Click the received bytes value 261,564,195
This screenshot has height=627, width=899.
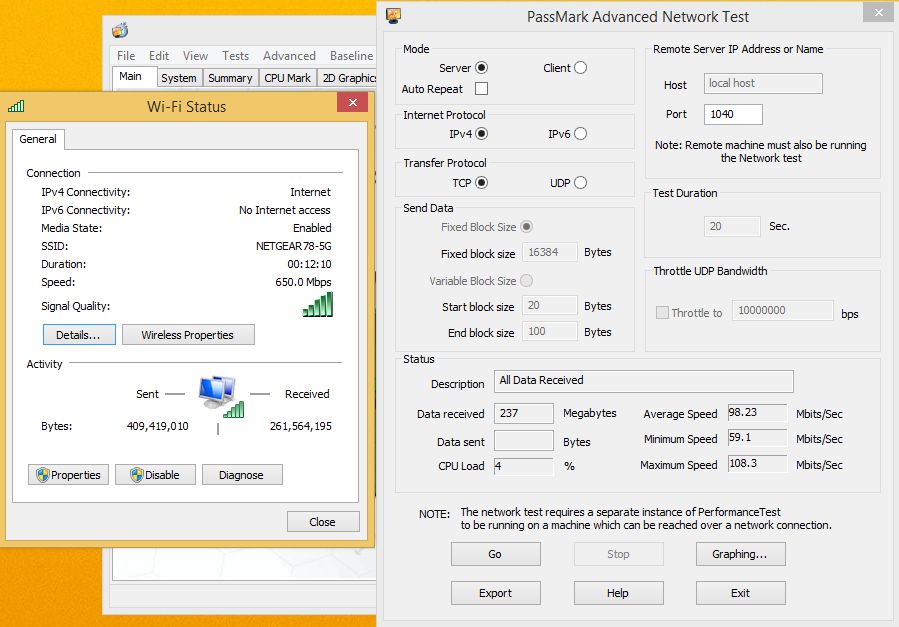pos(301,426)
